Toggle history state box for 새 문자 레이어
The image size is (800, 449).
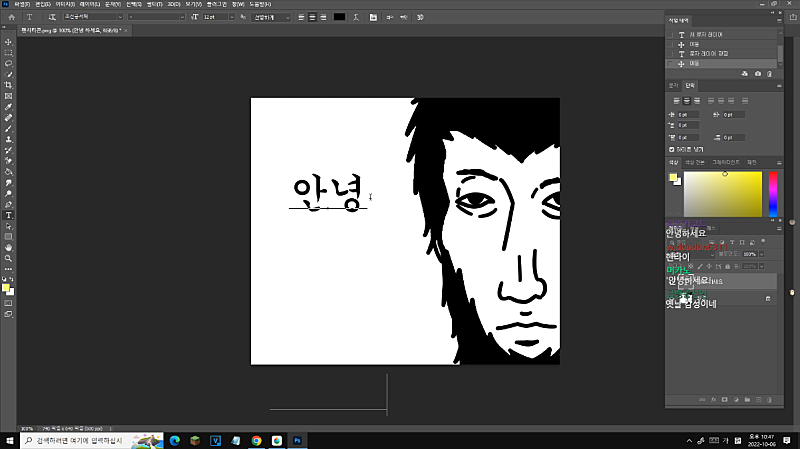671,34
